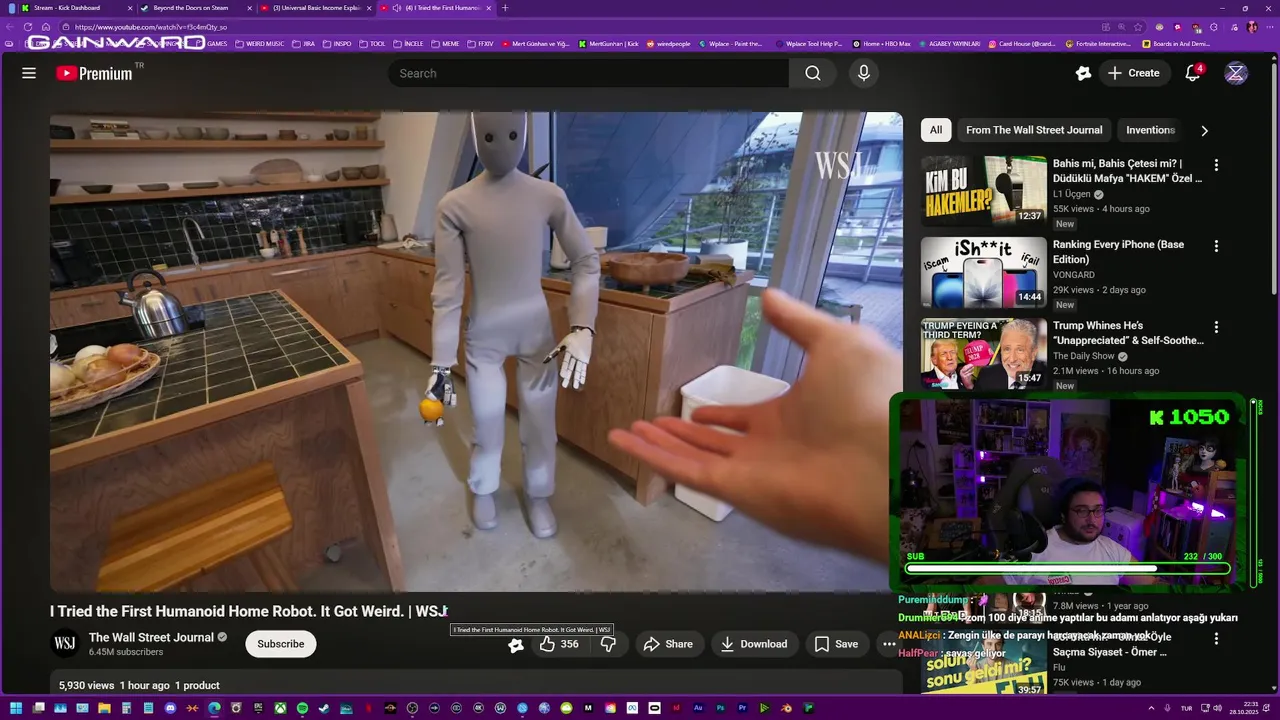
Task: Open the Trump Whines video thumbnail
Action: (x=984, y=353)
